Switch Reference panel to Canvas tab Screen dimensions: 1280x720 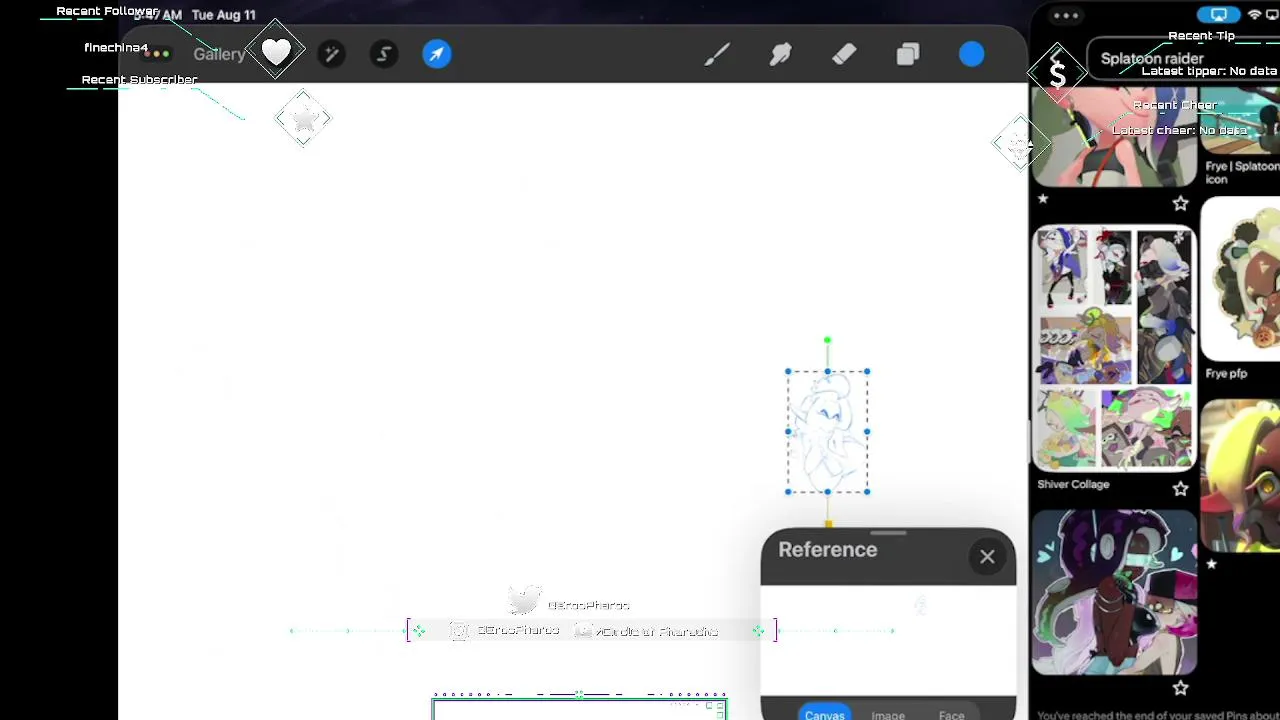[825, 714]
